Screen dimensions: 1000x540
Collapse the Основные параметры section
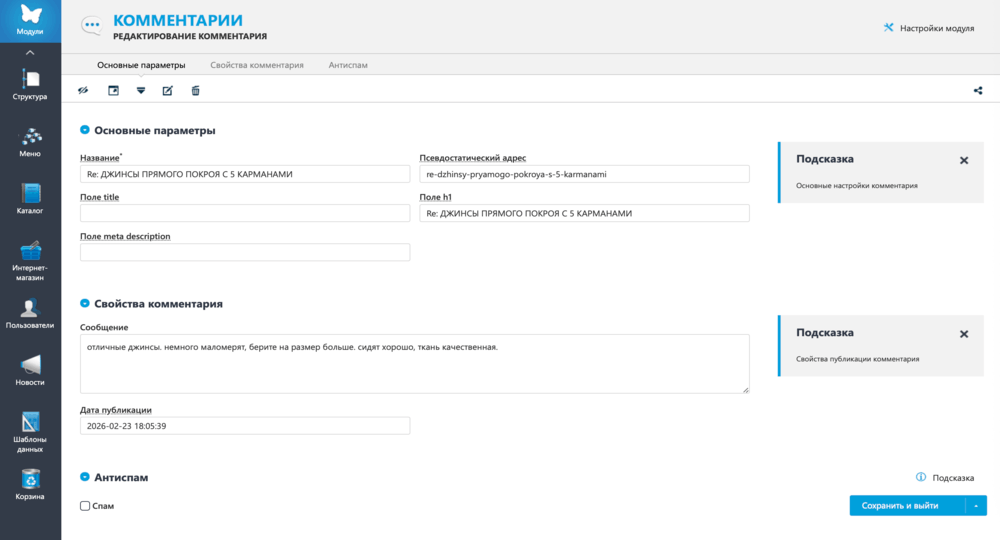click(85, 130)
